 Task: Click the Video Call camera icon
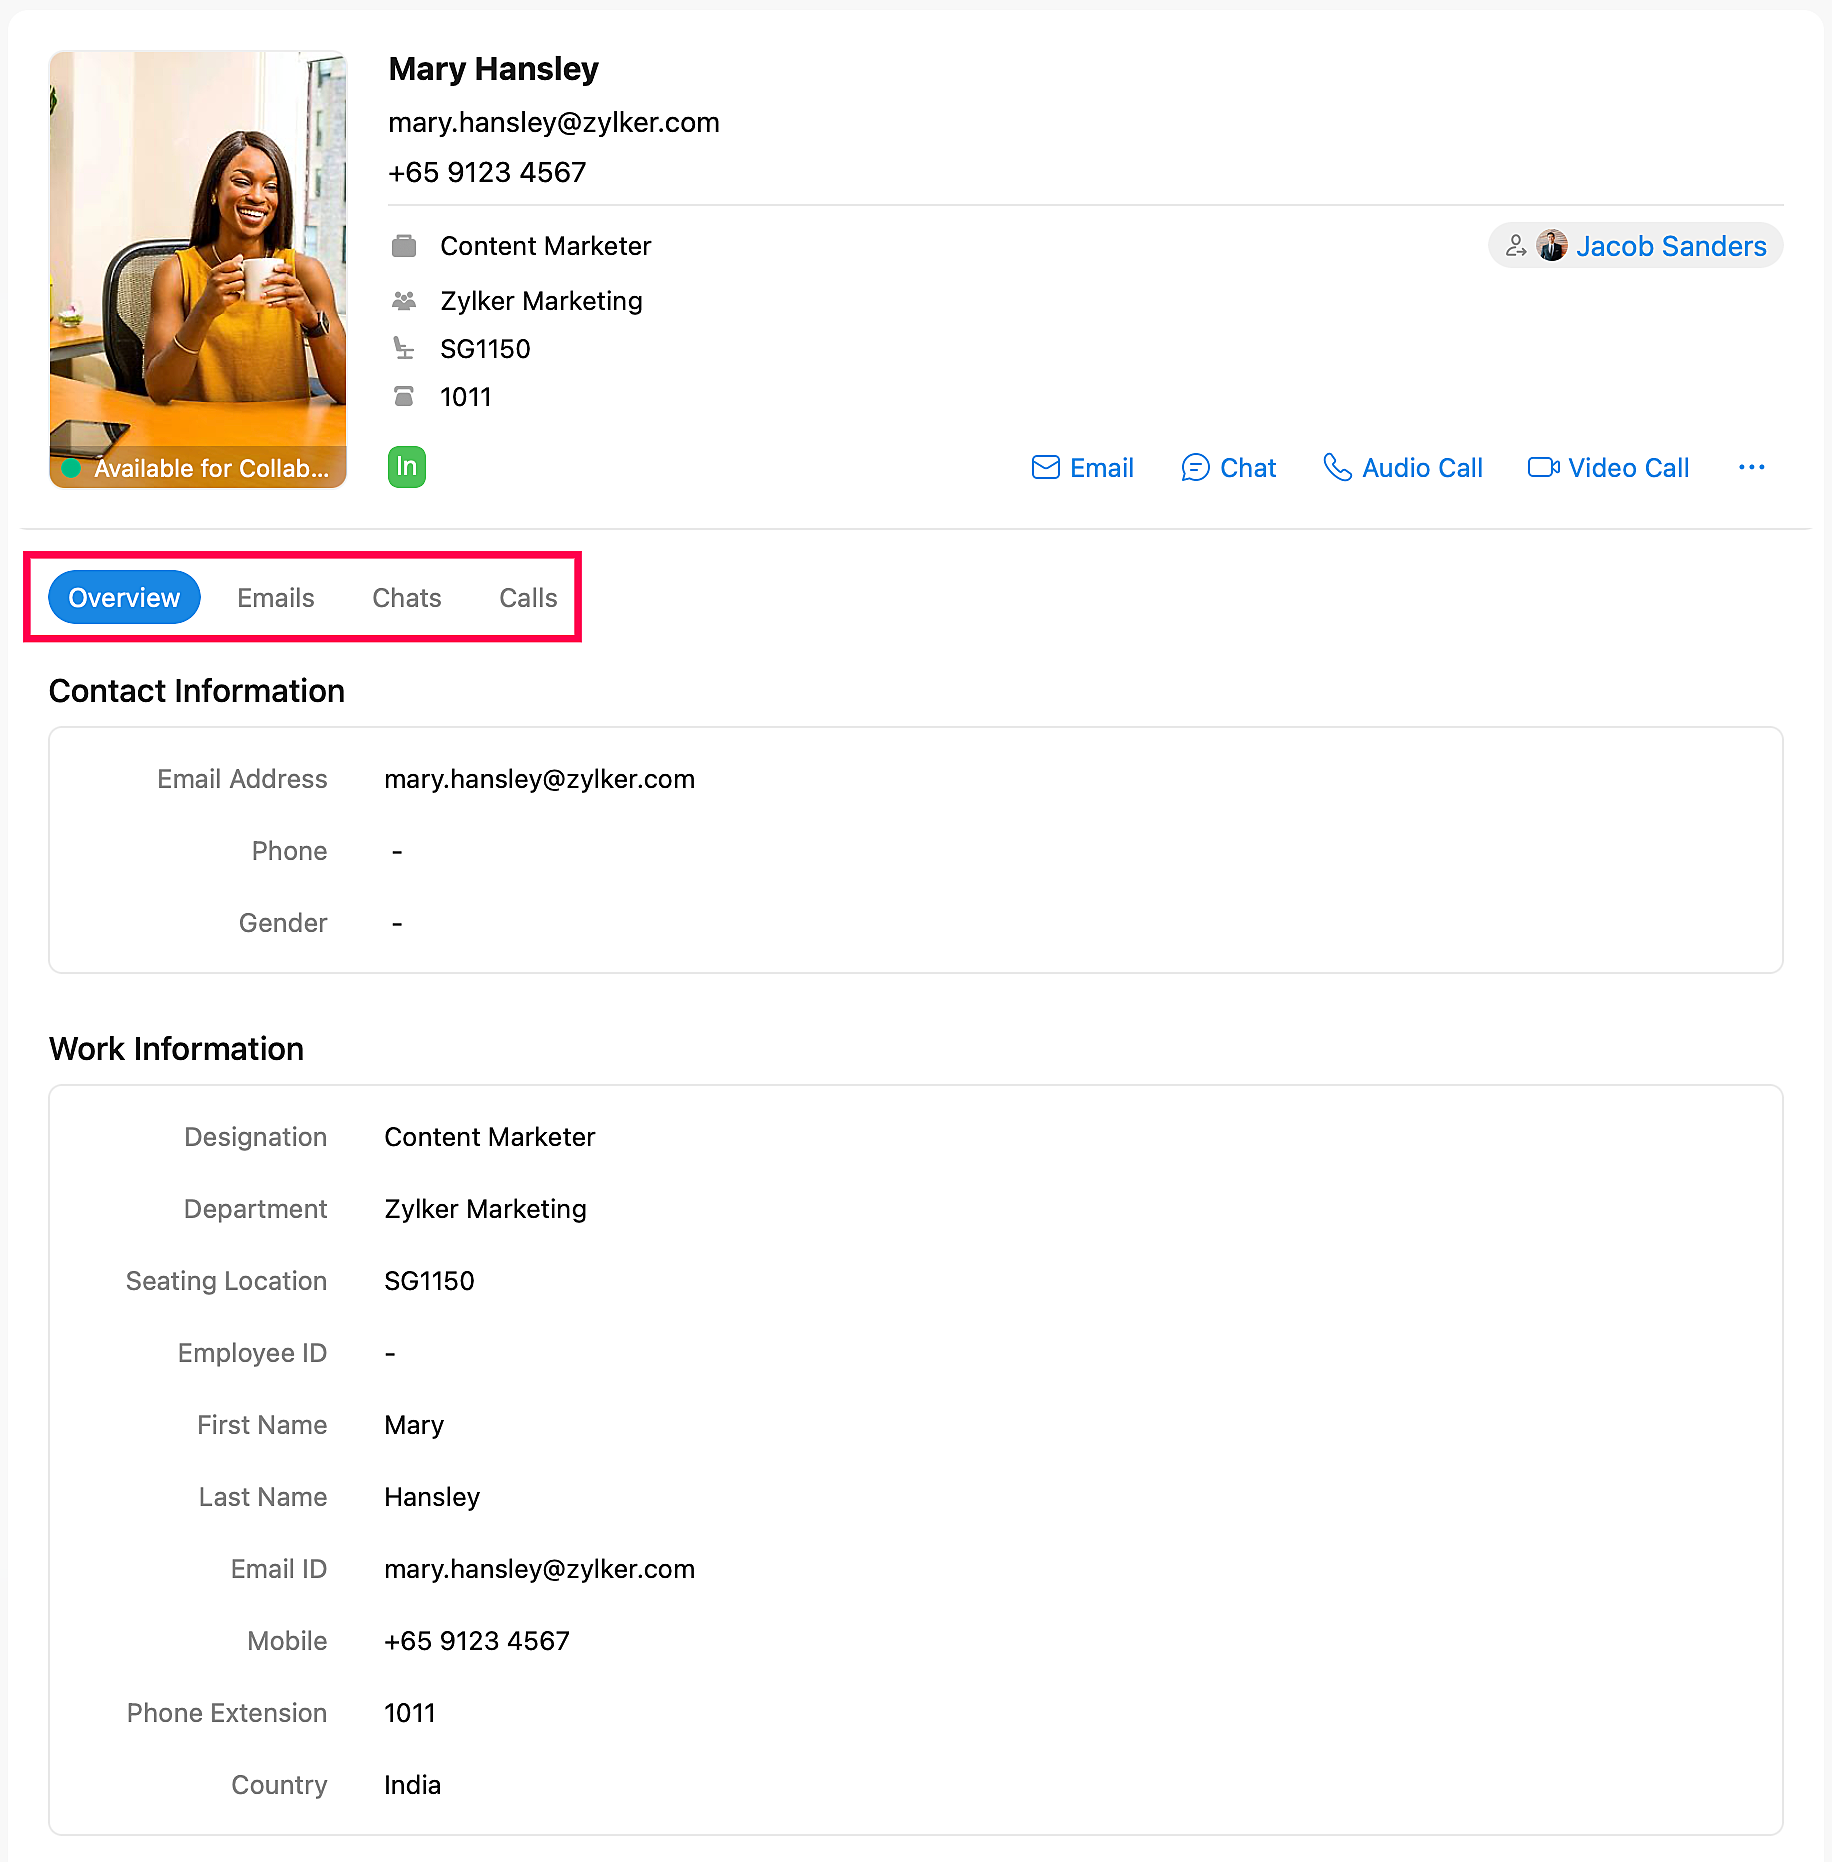click(x=1543, y=467)
